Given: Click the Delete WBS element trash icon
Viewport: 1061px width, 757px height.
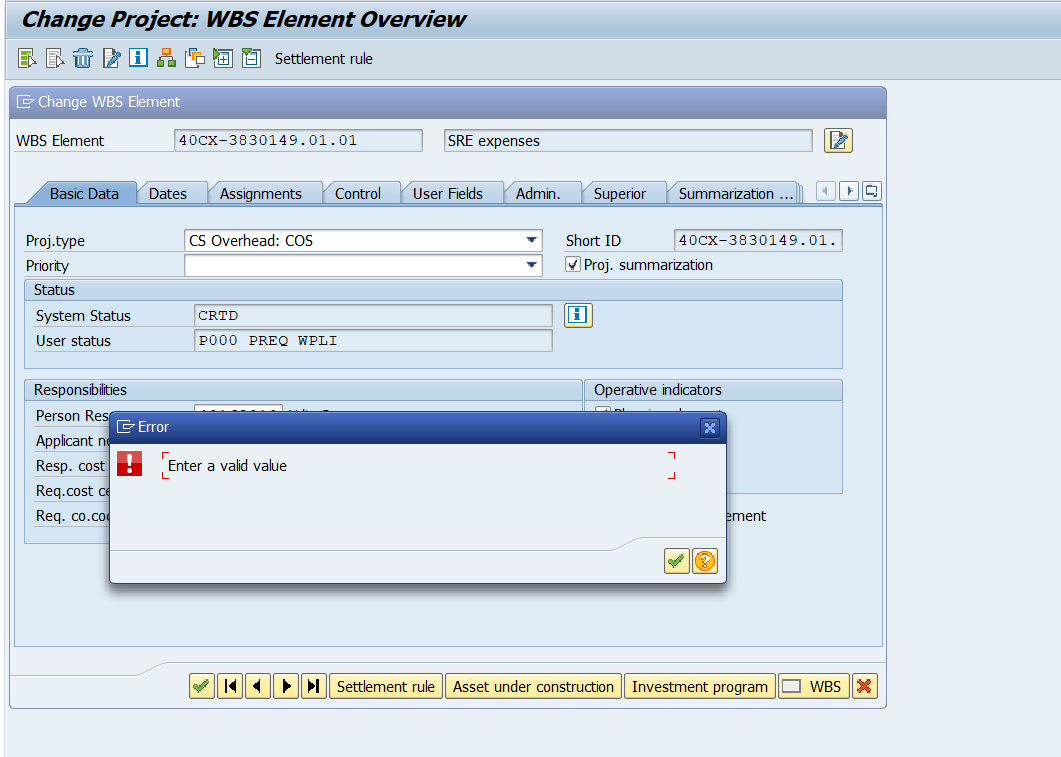Looking at the screenshot, I should click(83, 58).
